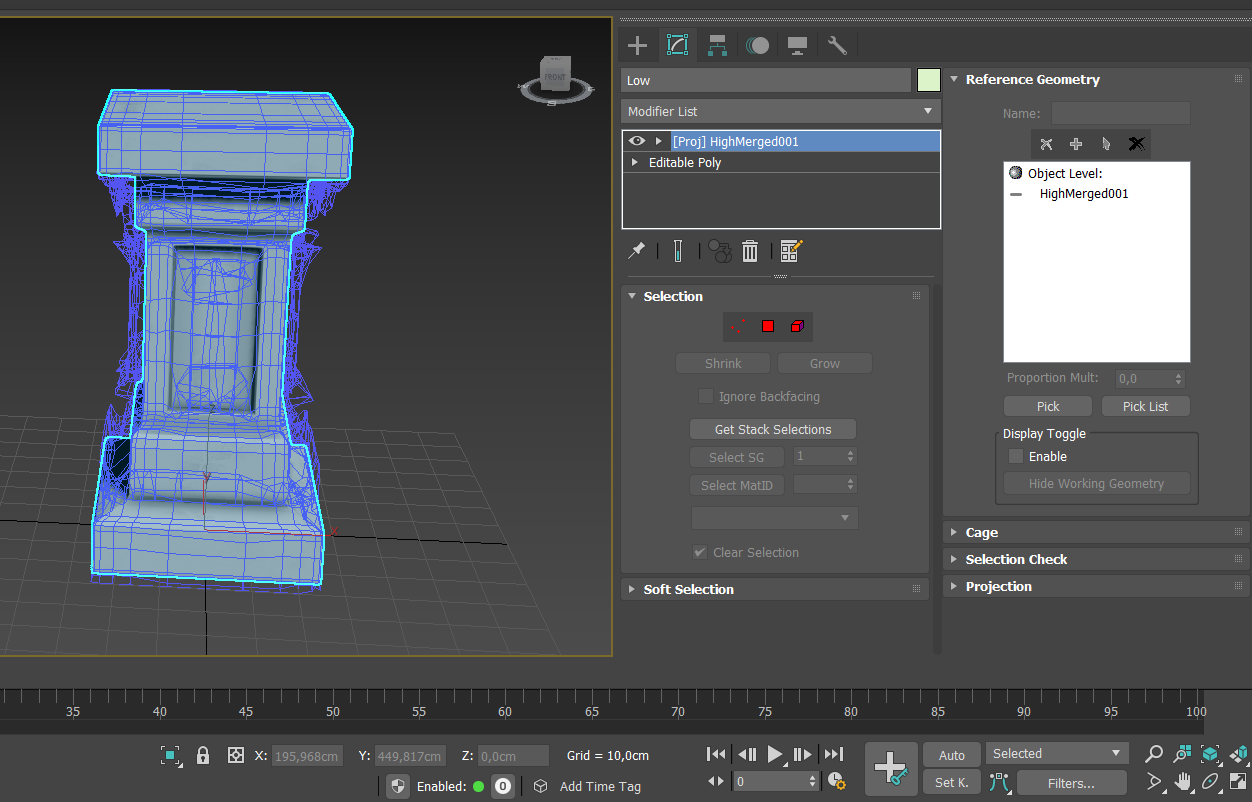Open the Modifier List dropdown

781,111
